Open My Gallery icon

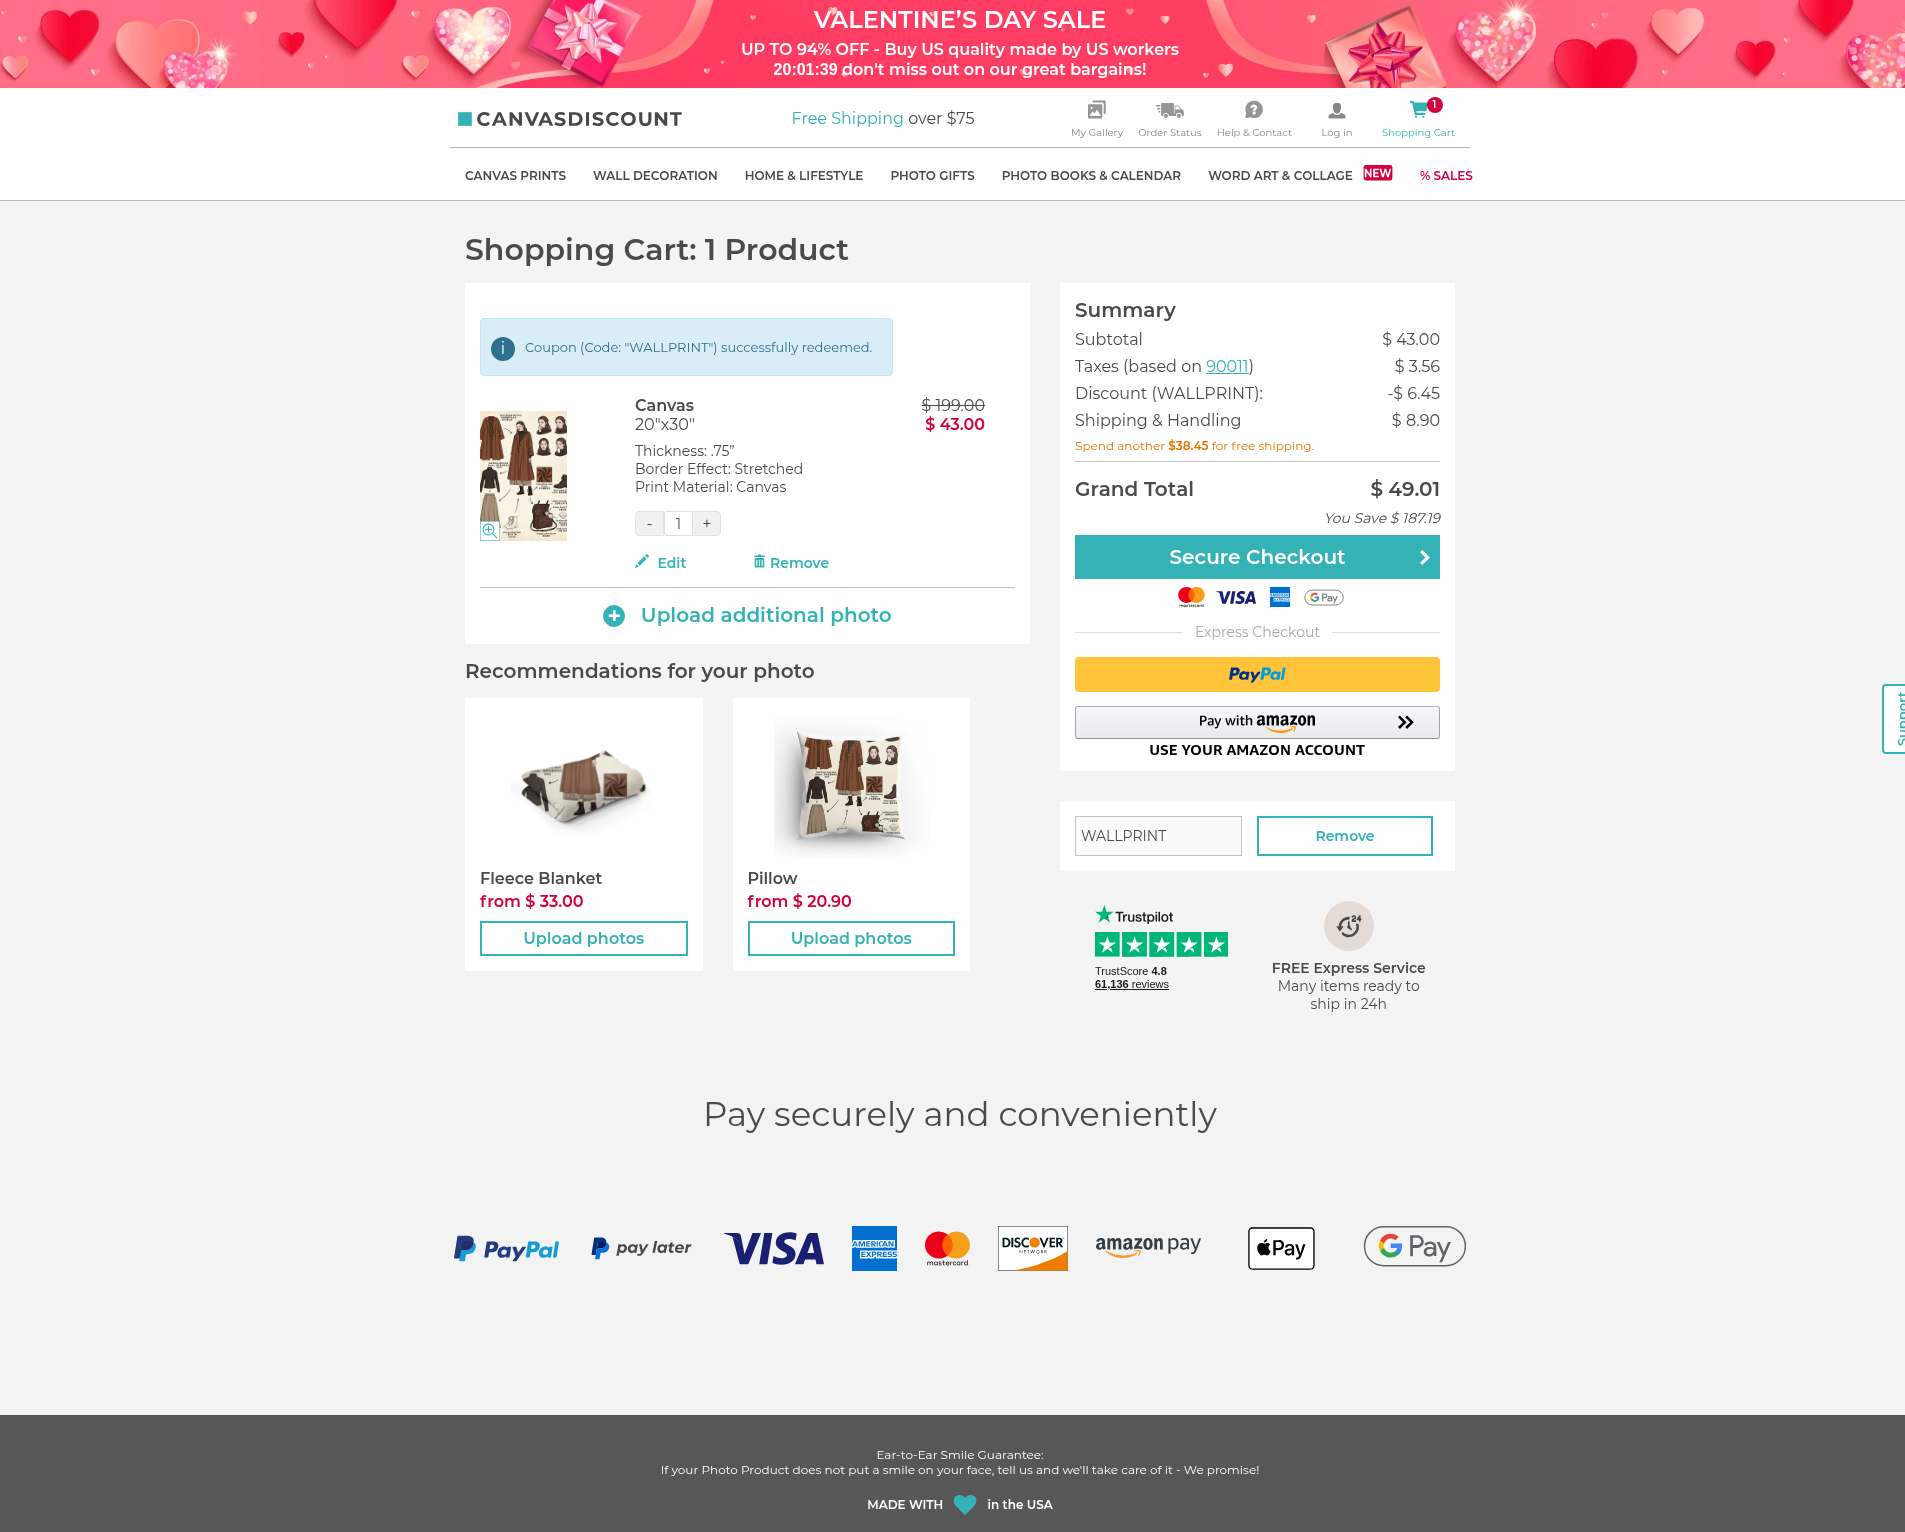(1096, 110)
